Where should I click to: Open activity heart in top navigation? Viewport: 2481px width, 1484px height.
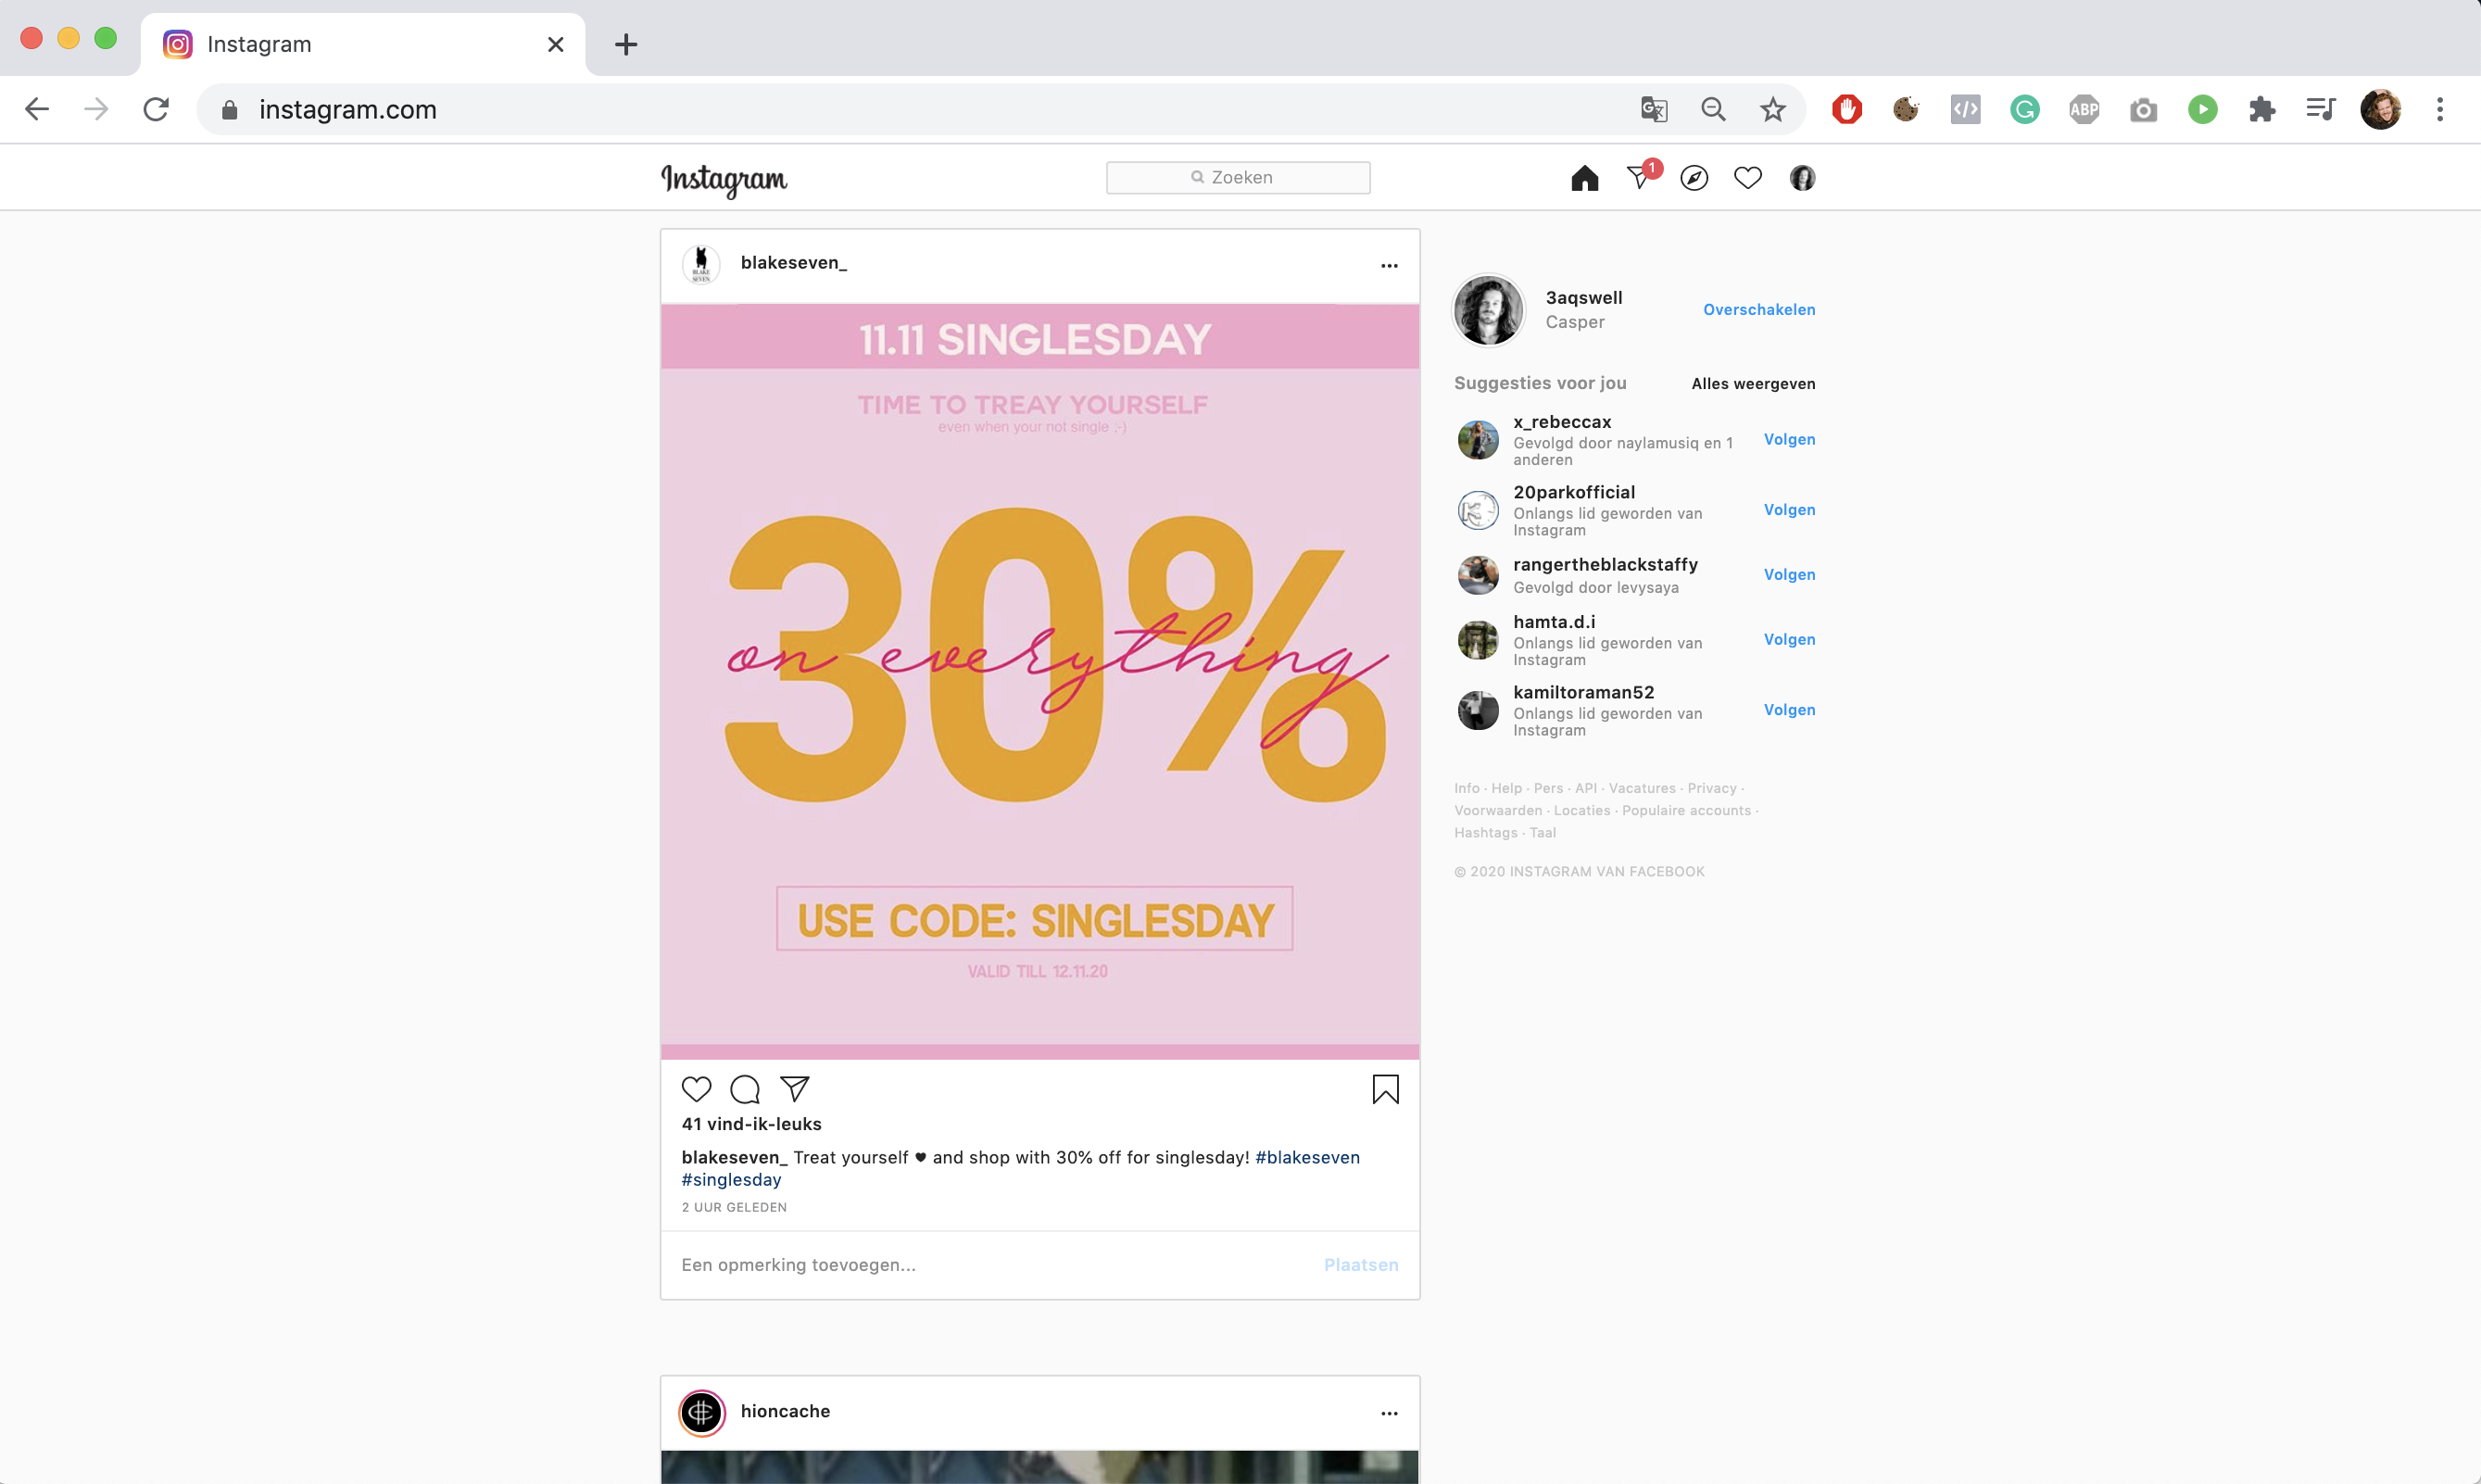(x=1747, y=178)
